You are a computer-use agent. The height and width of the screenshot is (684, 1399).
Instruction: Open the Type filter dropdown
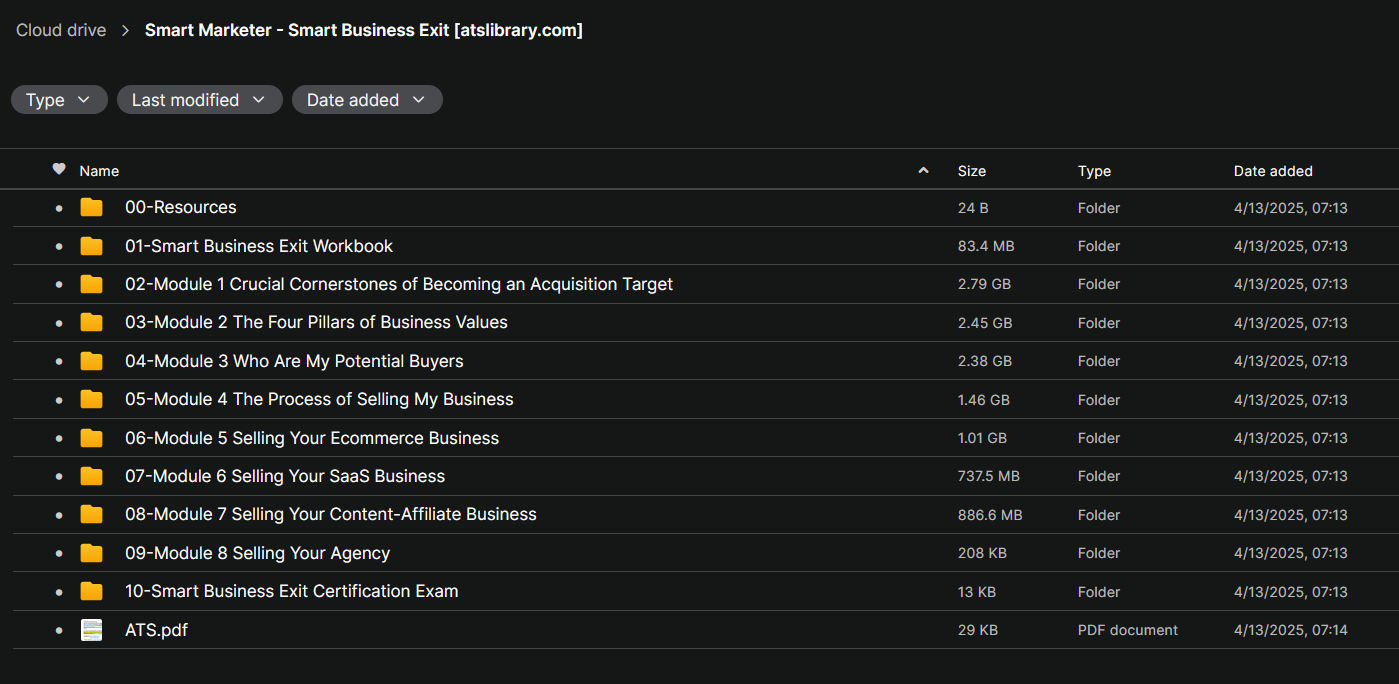click(x=59, y=100)
